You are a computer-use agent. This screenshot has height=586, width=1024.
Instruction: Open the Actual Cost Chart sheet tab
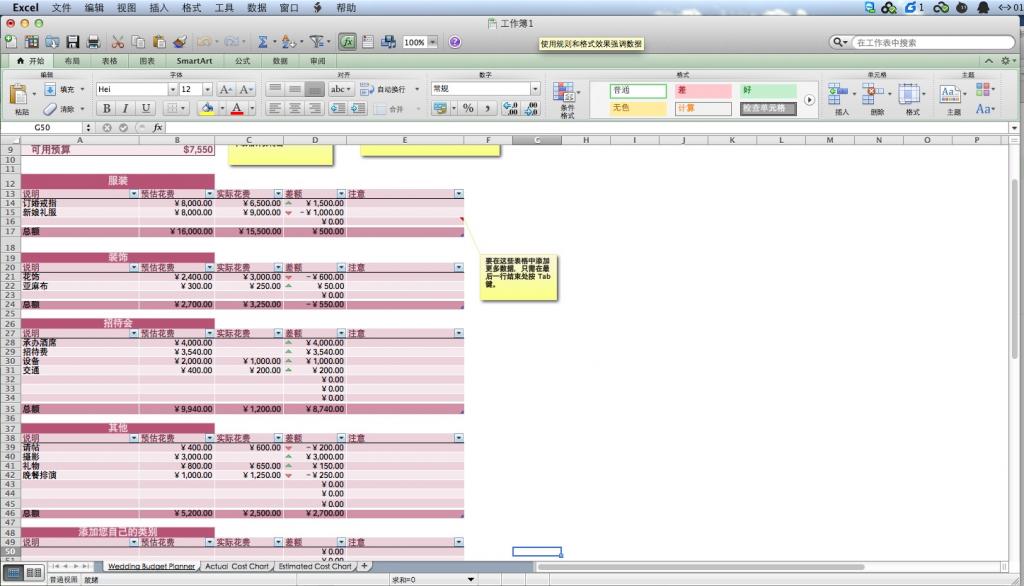point(236,566)
